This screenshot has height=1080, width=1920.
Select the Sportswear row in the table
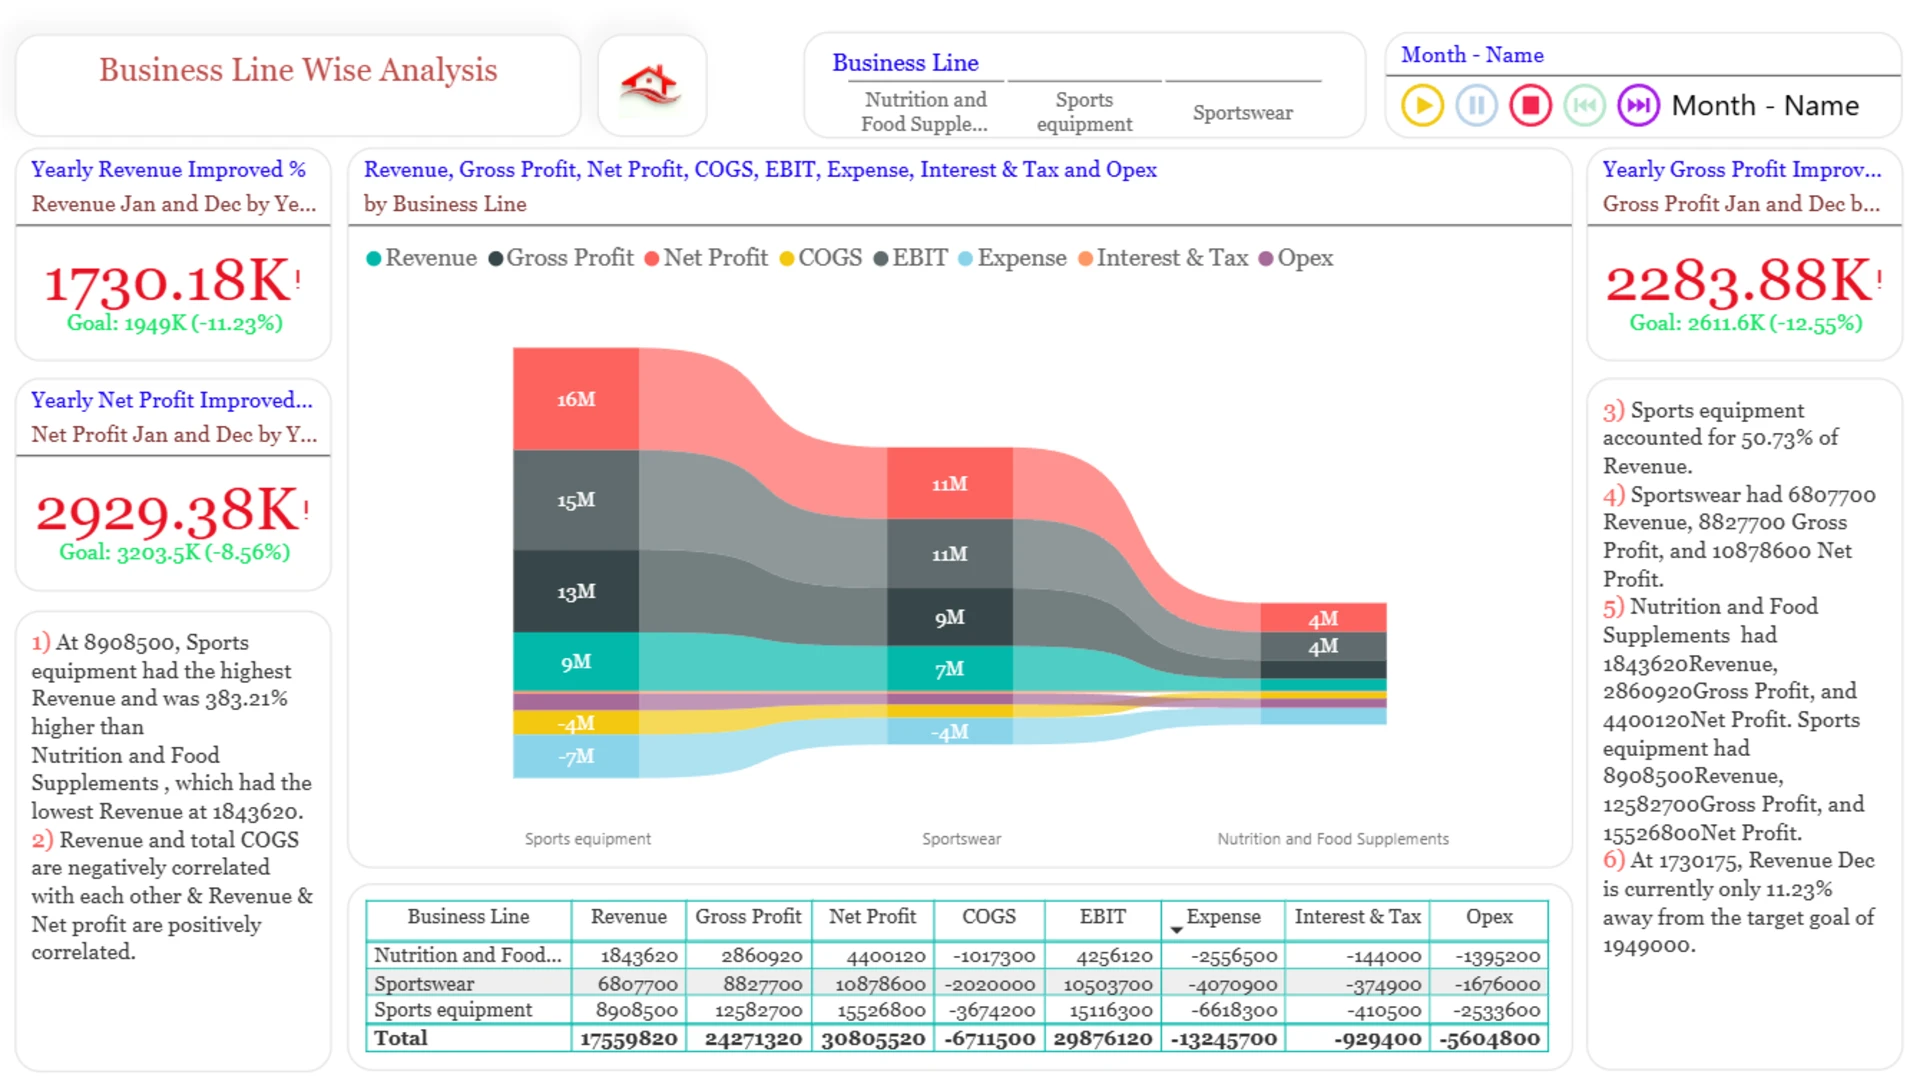(x=957, y=983)
